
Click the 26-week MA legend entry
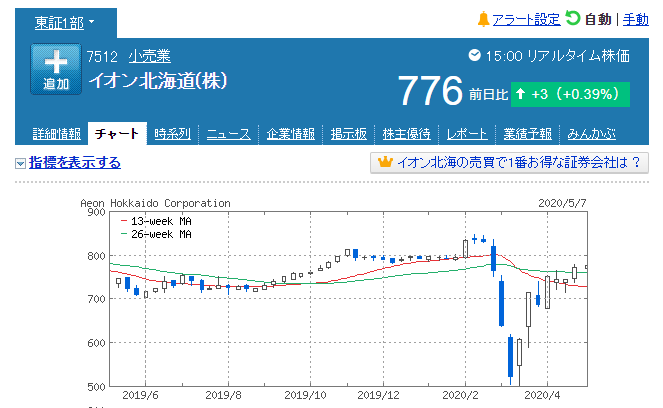[x=156, y=234]
